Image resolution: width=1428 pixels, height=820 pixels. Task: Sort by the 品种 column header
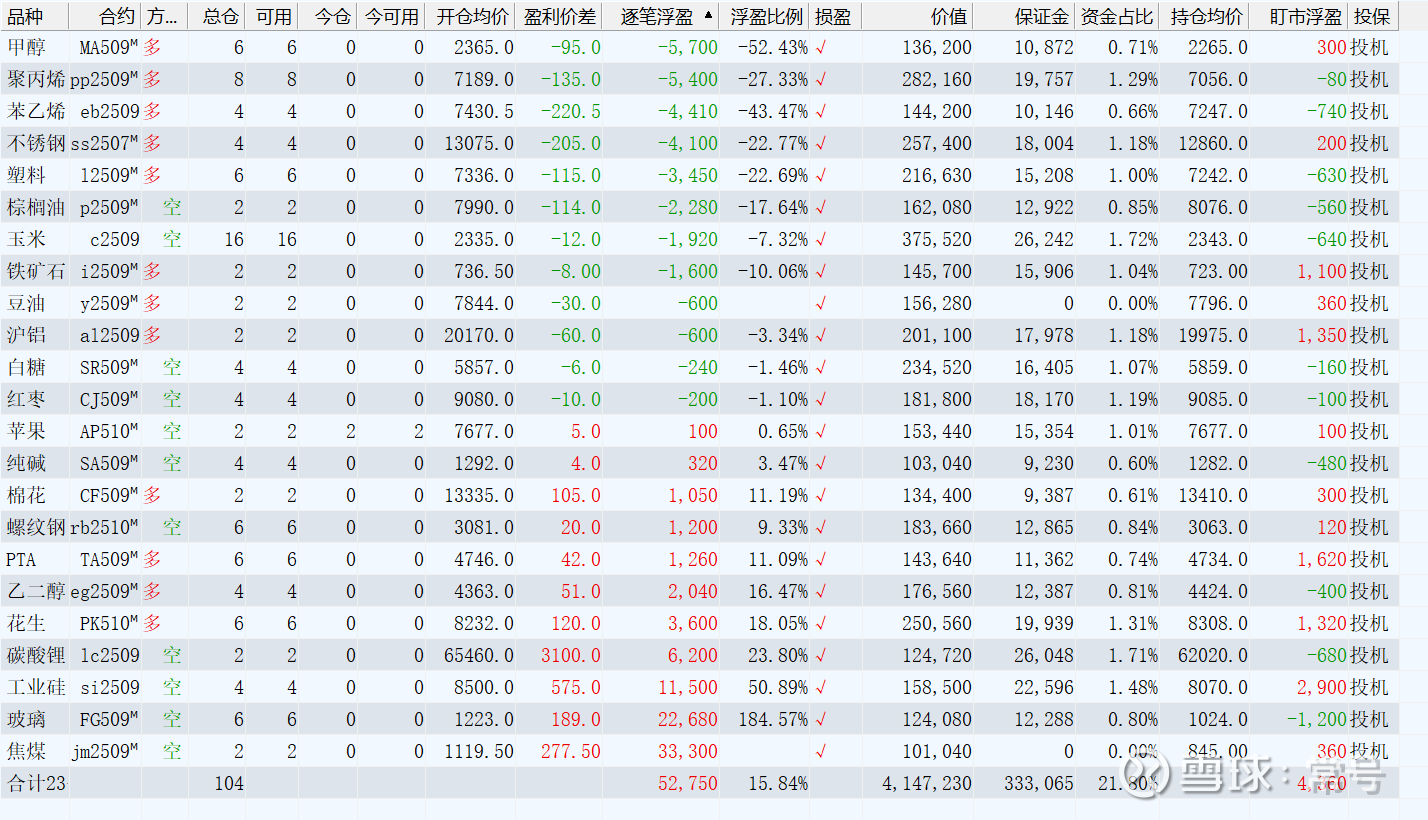26,16
